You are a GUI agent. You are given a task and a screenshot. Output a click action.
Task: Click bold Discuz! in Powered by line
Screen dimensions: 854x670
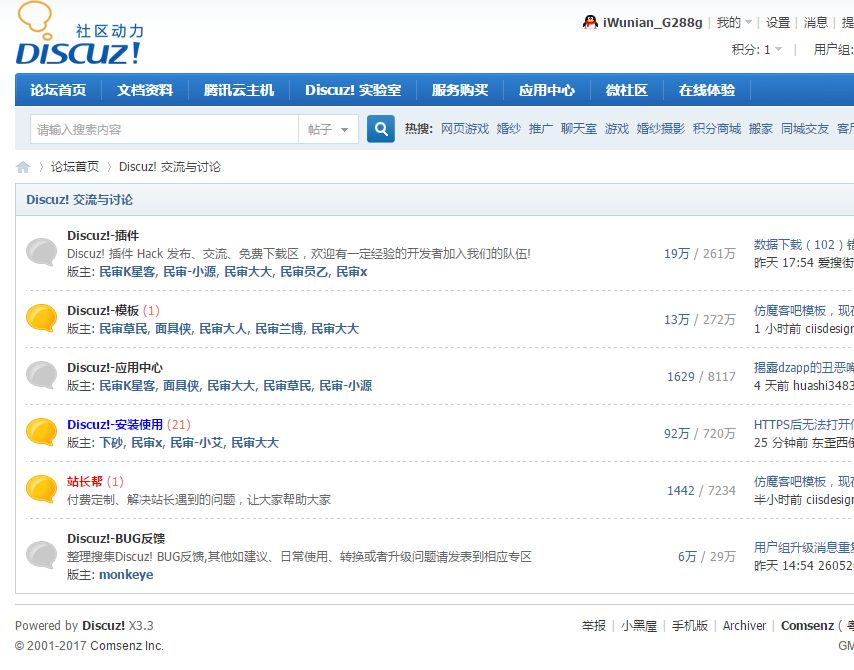pyautogui.click(x=103, y=626)
